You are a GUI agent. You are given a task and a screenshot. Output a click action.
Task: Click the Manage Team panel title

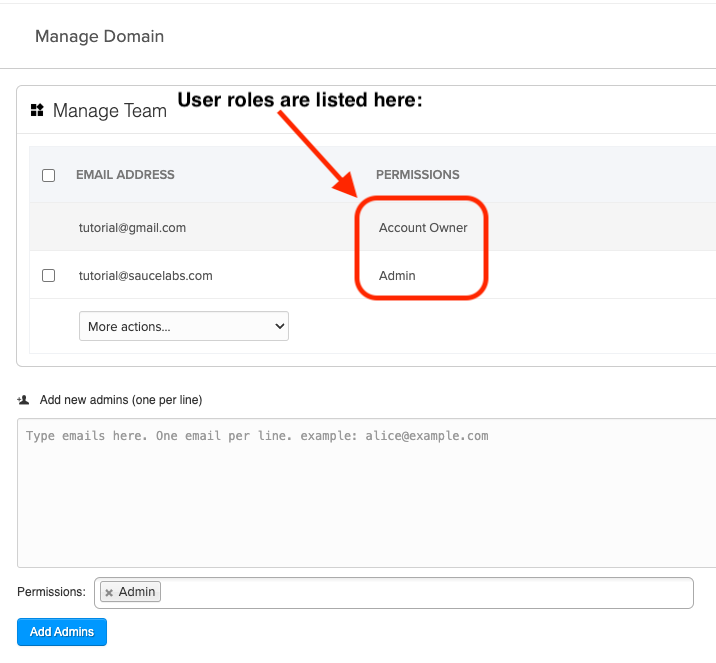pyautogui.click(x=109, y=111)
